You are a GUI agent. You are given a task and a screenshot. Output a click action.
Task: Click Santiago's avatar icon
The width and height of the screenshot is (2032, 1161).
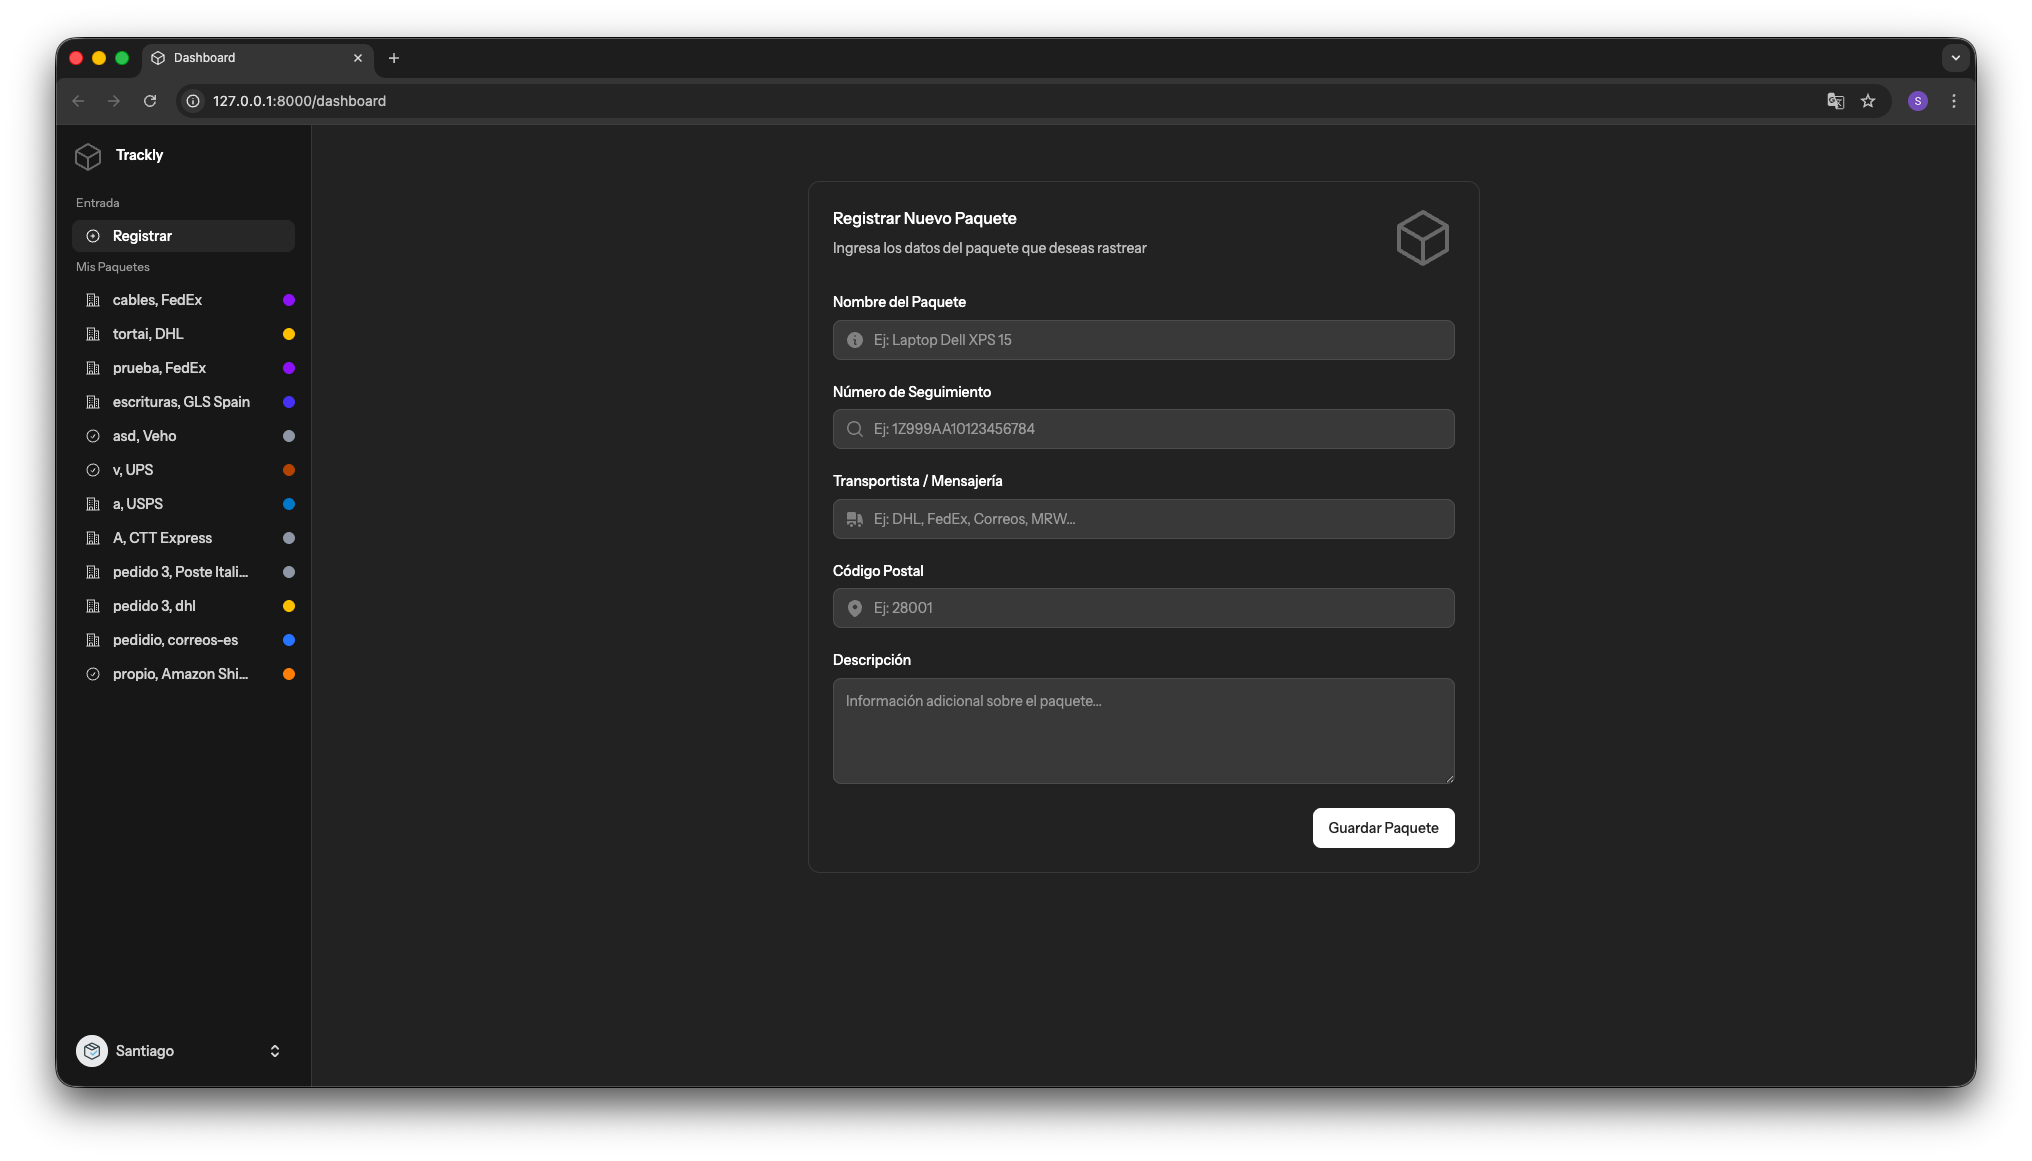click(92, 1051)
